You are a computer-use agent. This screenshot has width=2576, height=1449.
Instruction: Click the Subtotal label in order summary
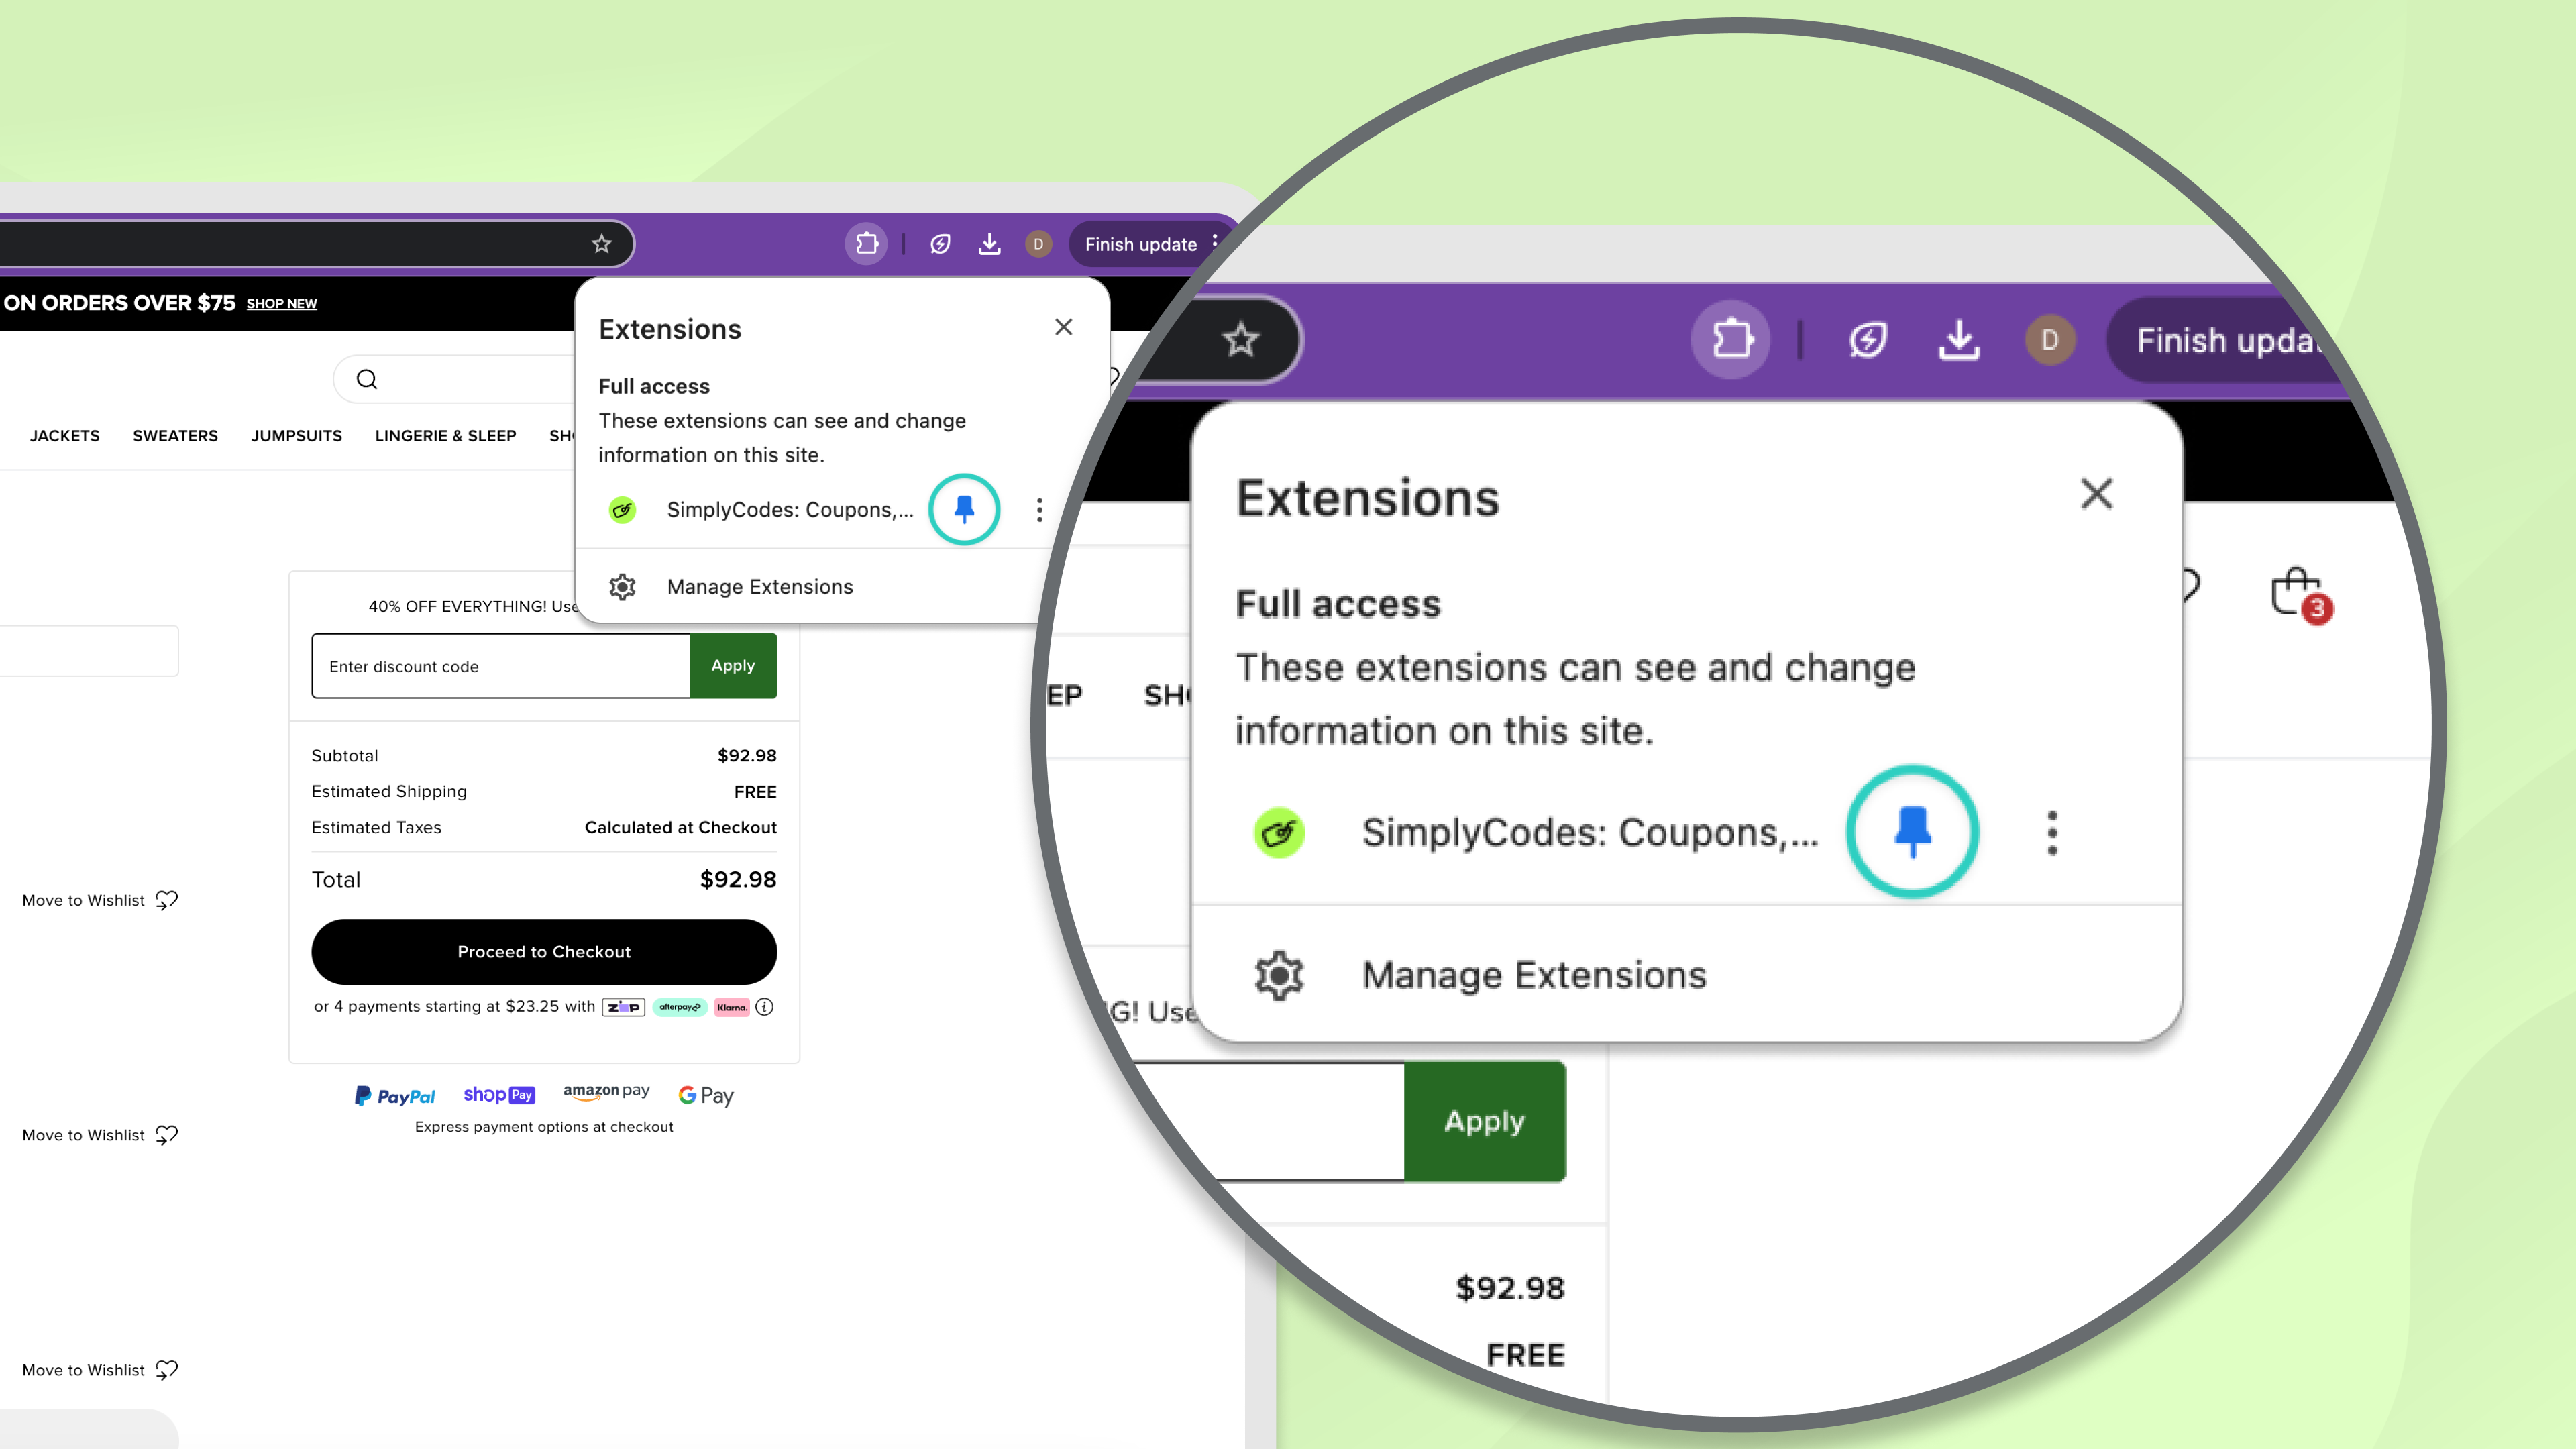coord(345,756)
